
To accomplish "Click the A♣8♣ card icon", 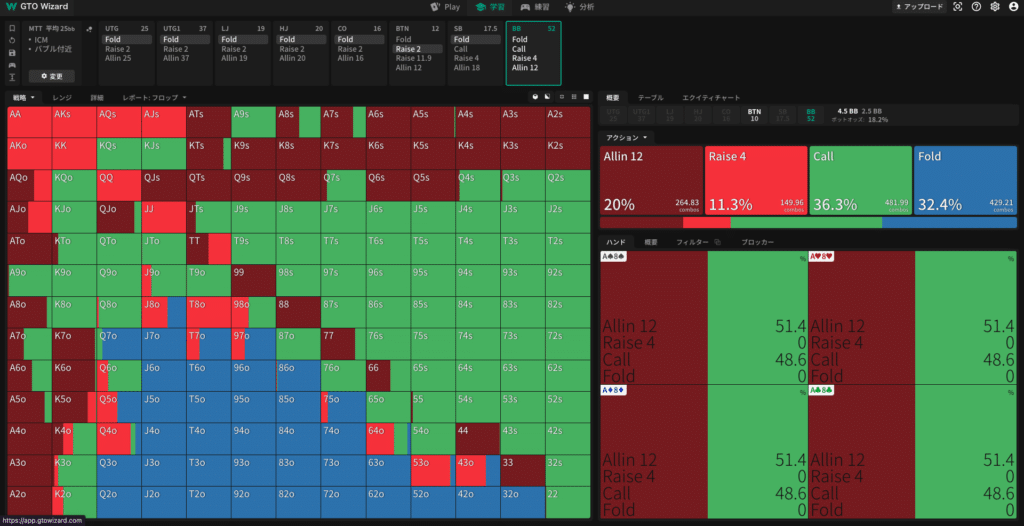I will pyautogui.click(x=822, y=390).
